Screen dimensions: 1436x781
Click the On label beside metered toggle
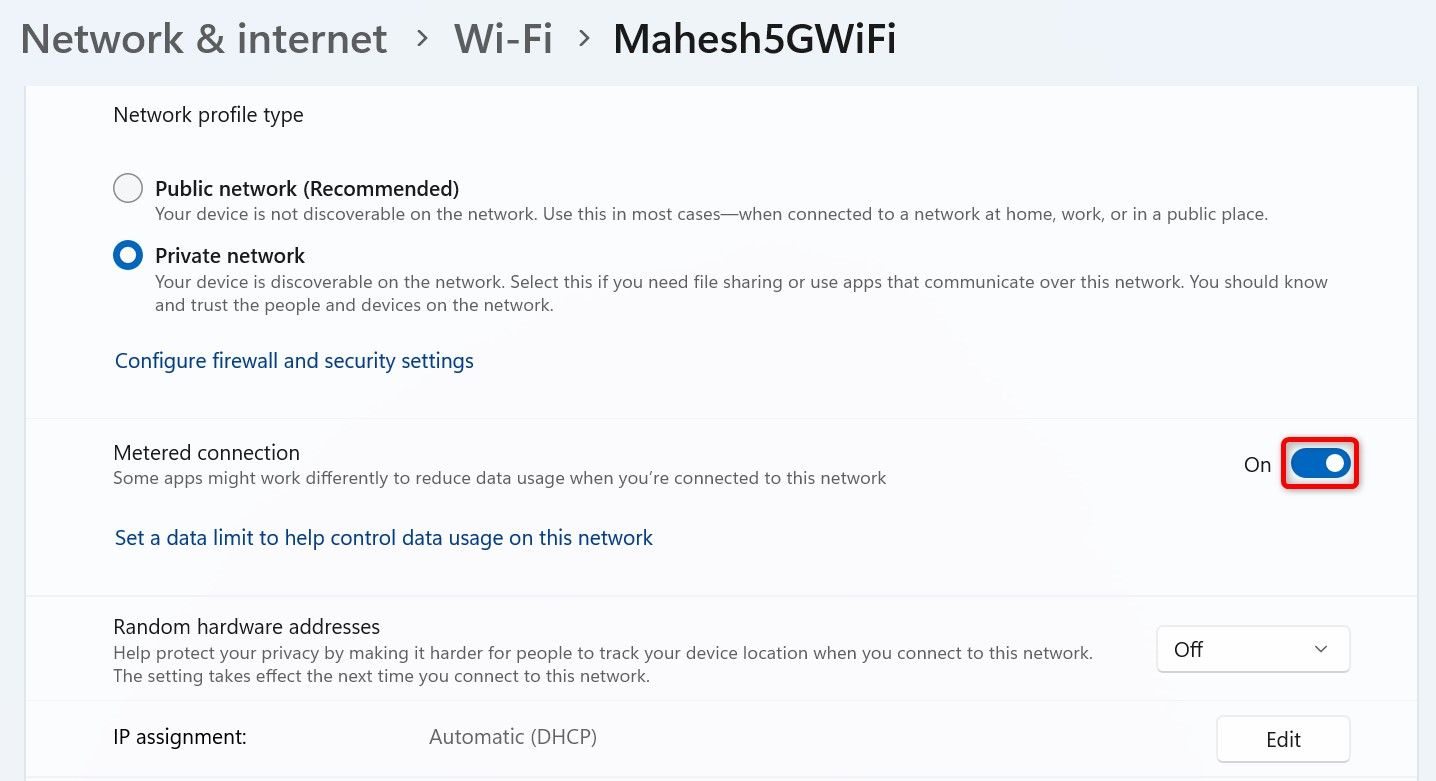pos(1257,465)
